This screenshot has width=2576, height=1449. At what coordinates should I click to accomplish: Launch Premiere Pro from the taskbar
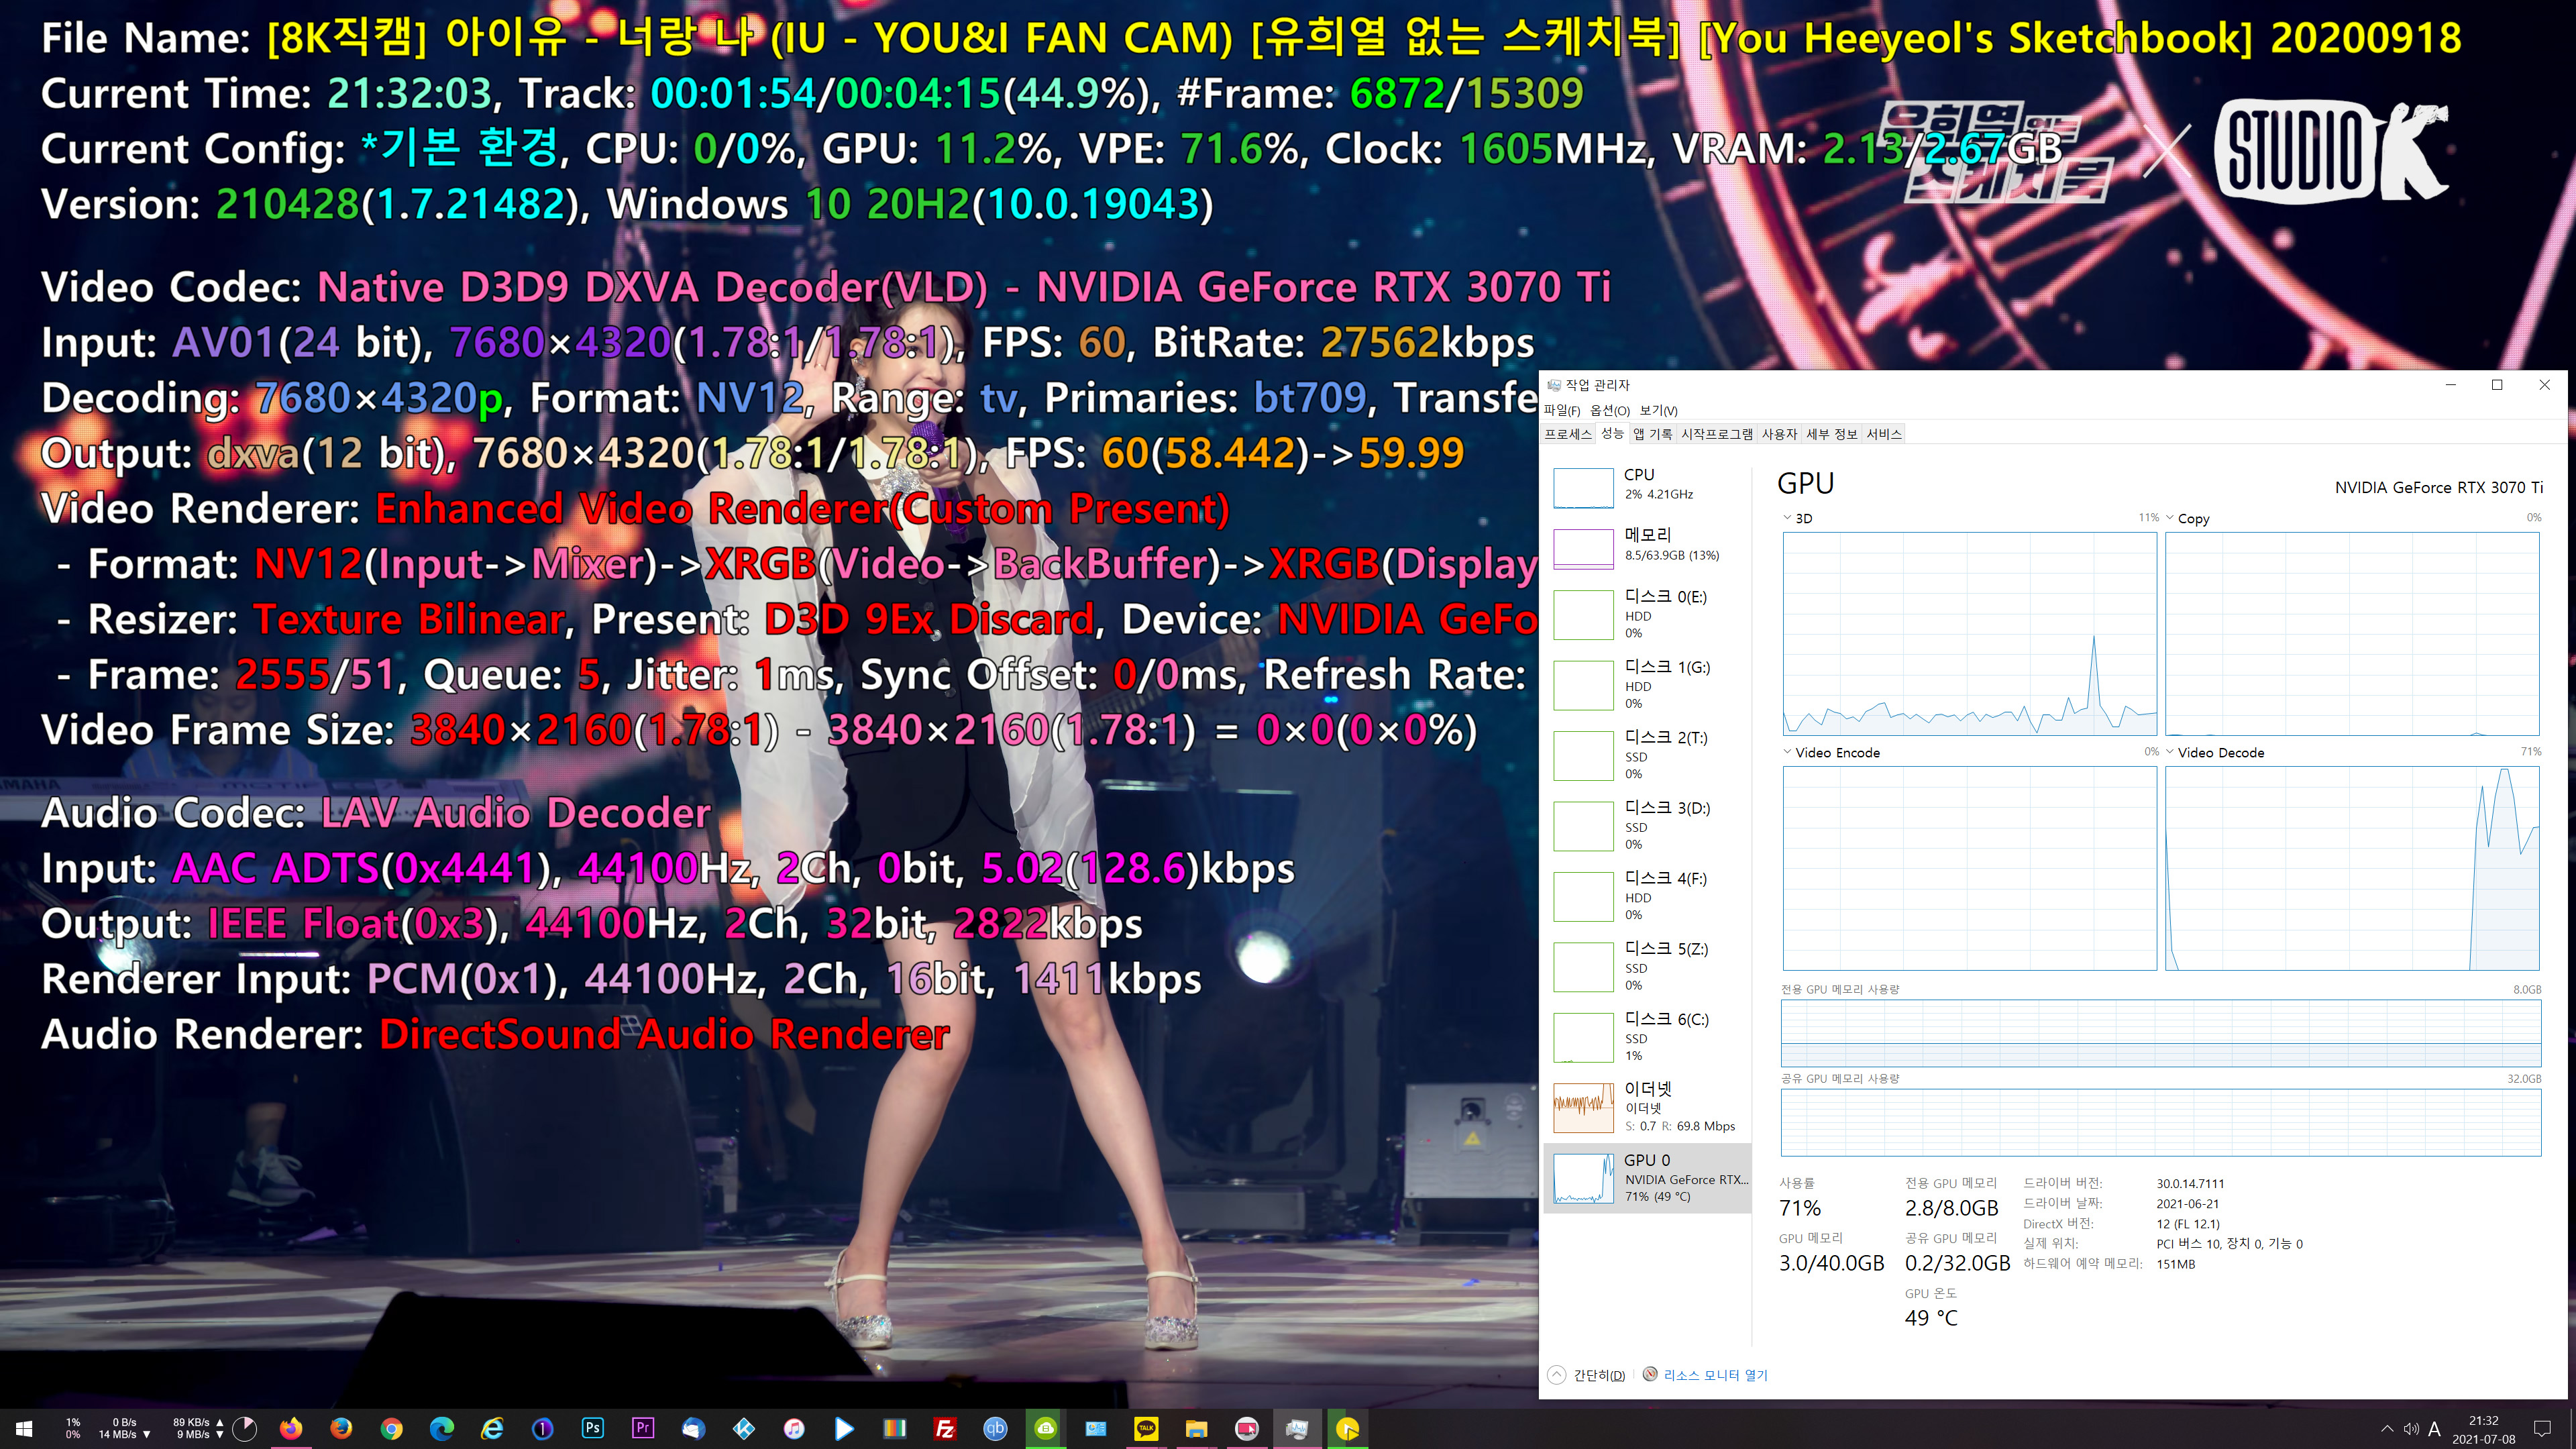(643, 1428)
